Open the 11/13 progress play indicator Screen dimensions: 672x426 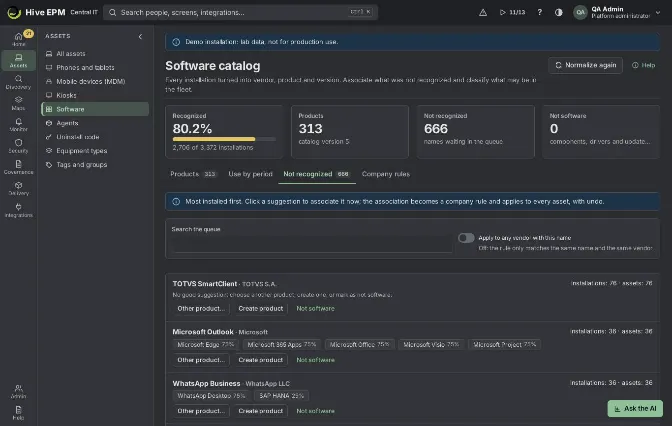point(512,12)
